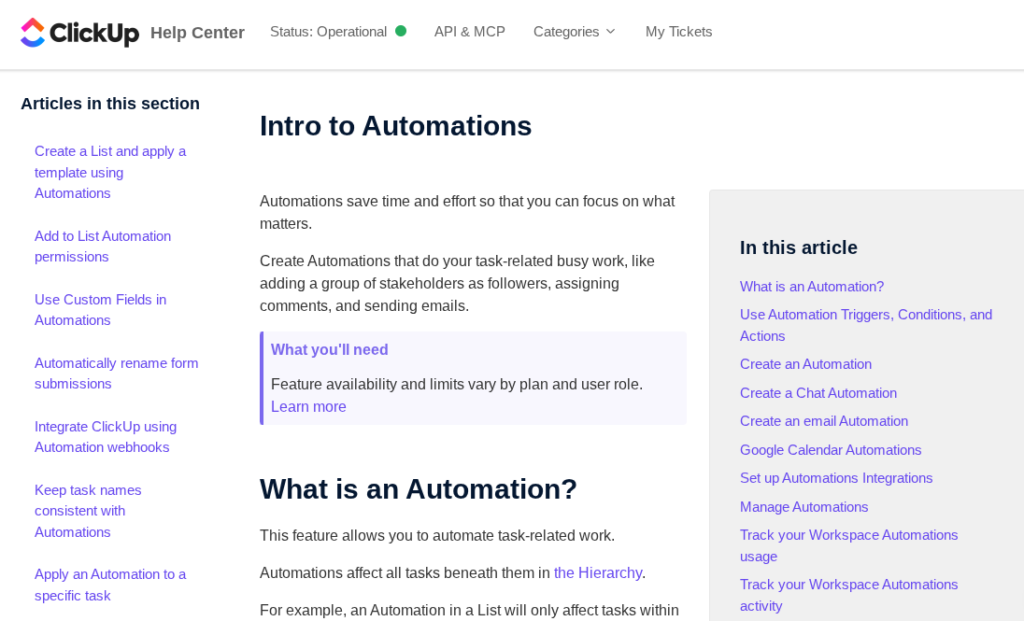The width and height of the screenshot is (1024, 621).
Task: Open My Tickets
Action: pos(679,31)
